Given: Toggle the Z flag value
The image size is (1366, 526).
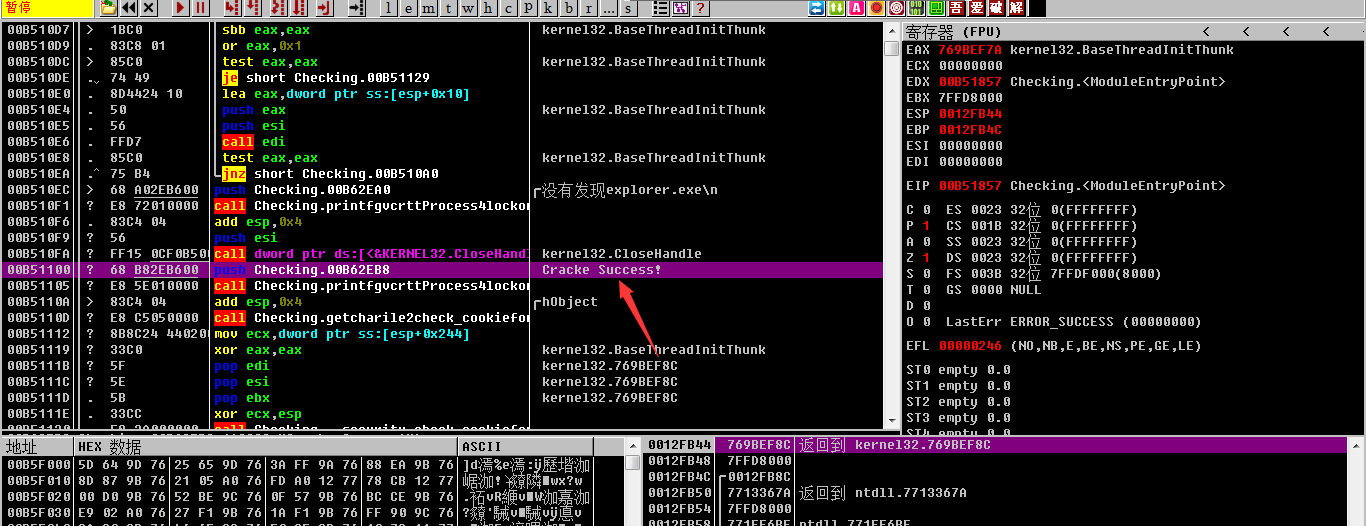Looking at the screenshot, I should point(926,258).
